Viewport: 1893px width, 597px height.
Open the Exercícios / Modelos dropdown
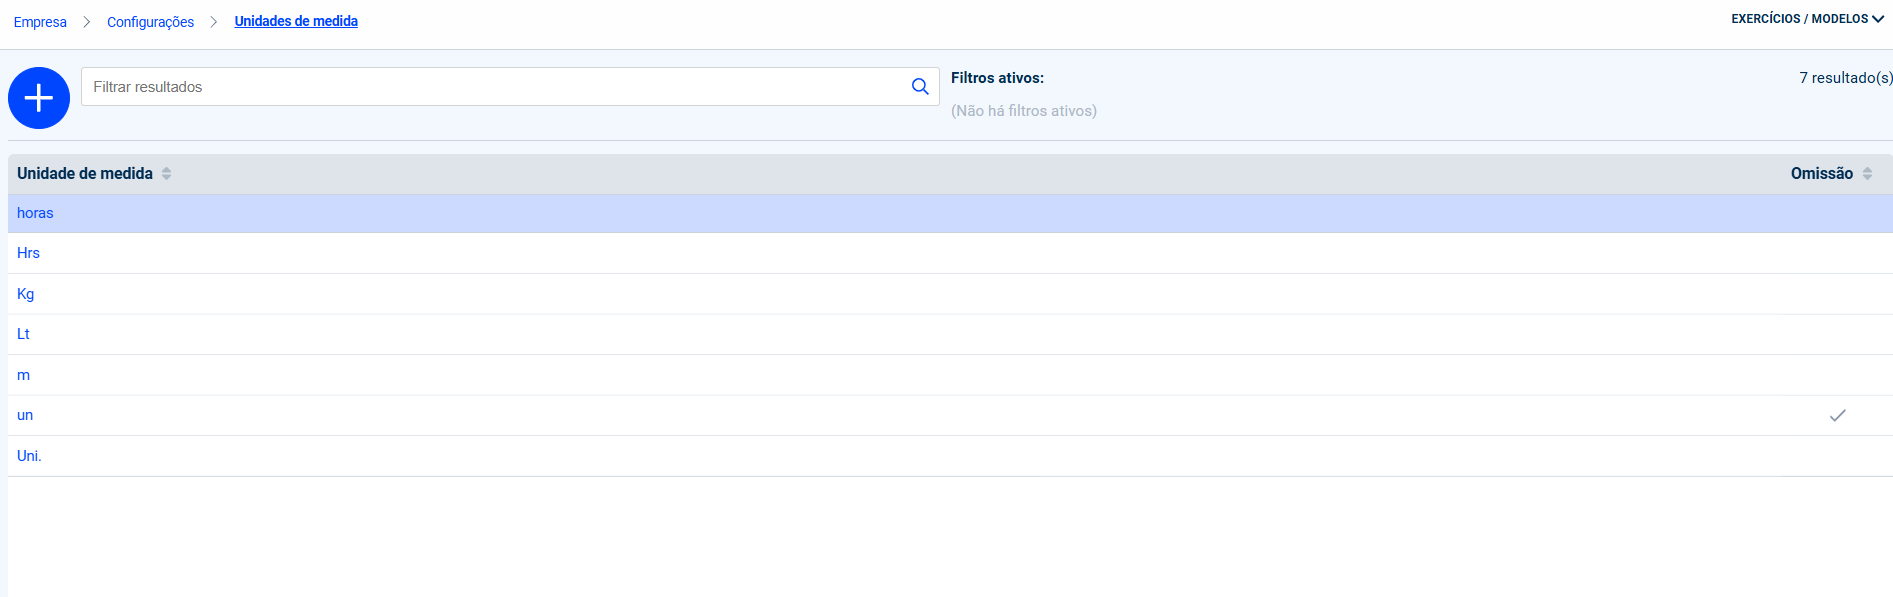(1808, 19)
